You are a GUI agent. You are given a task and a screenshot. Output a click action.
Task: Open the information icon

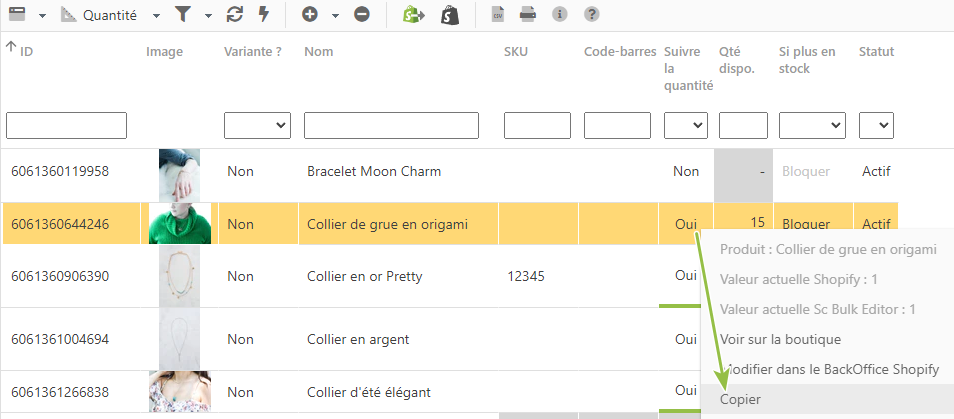click(560, 15)
